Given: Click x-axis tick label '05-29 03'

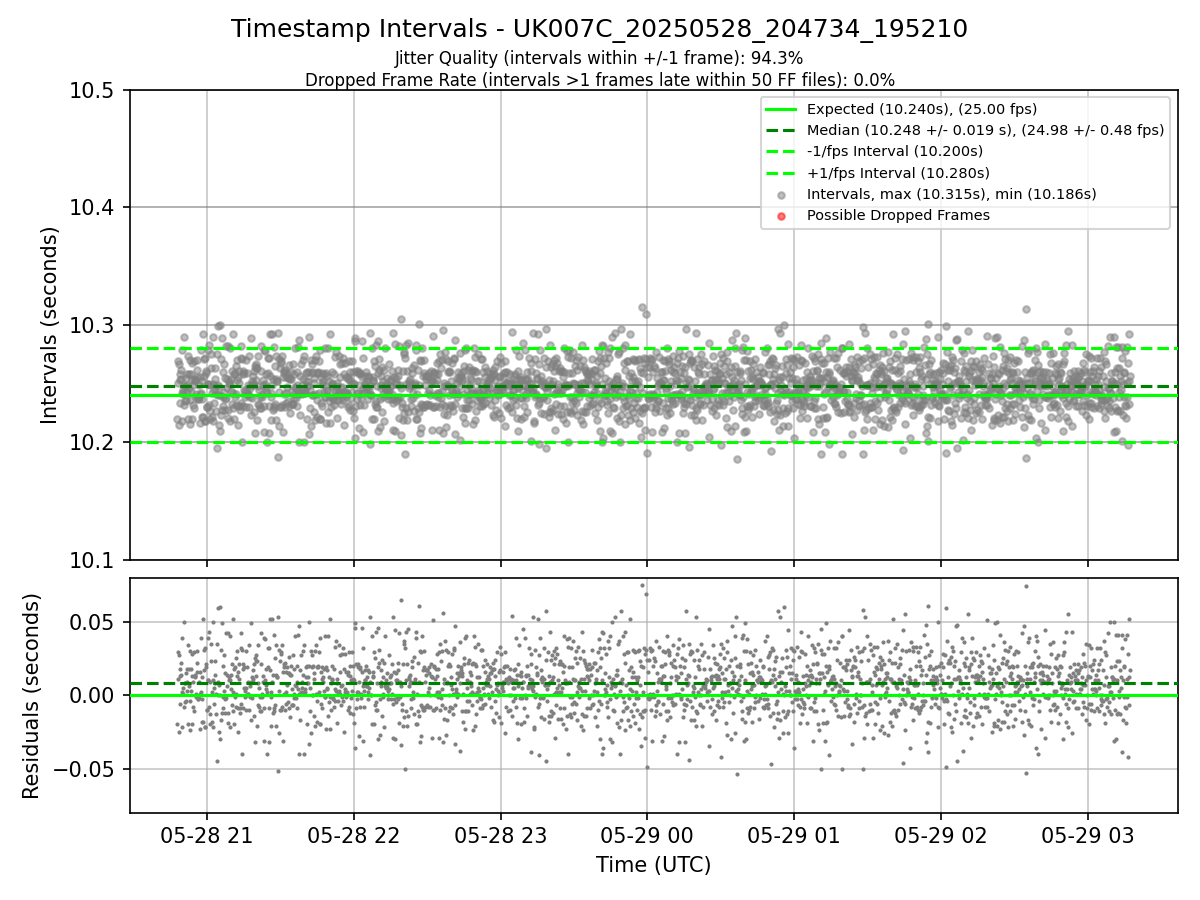Looking at the screenshot, I should [x=1087, y=835].
